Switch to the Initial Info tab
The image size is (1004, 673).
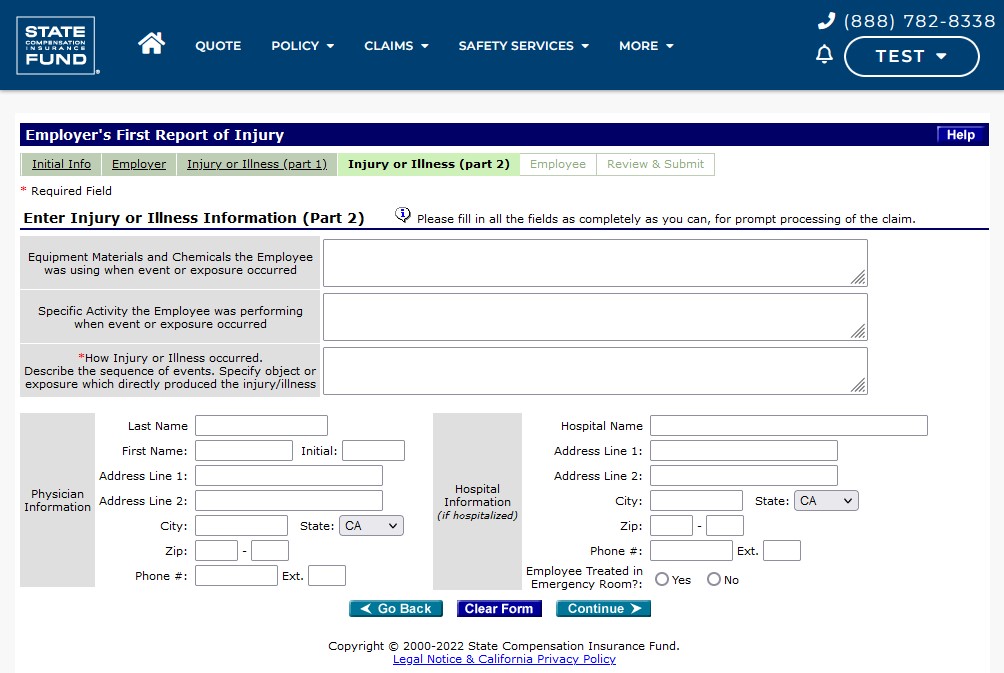point(61,164)
